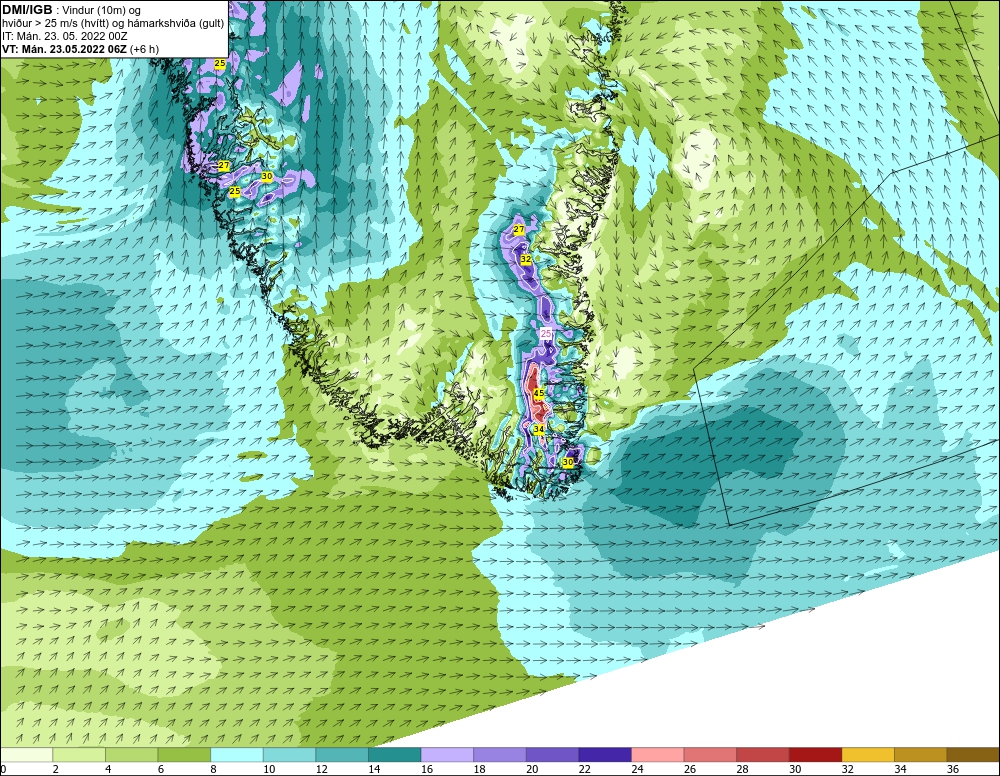Select the legend scale number 16
1000x776 pixels.
[427, 769]
